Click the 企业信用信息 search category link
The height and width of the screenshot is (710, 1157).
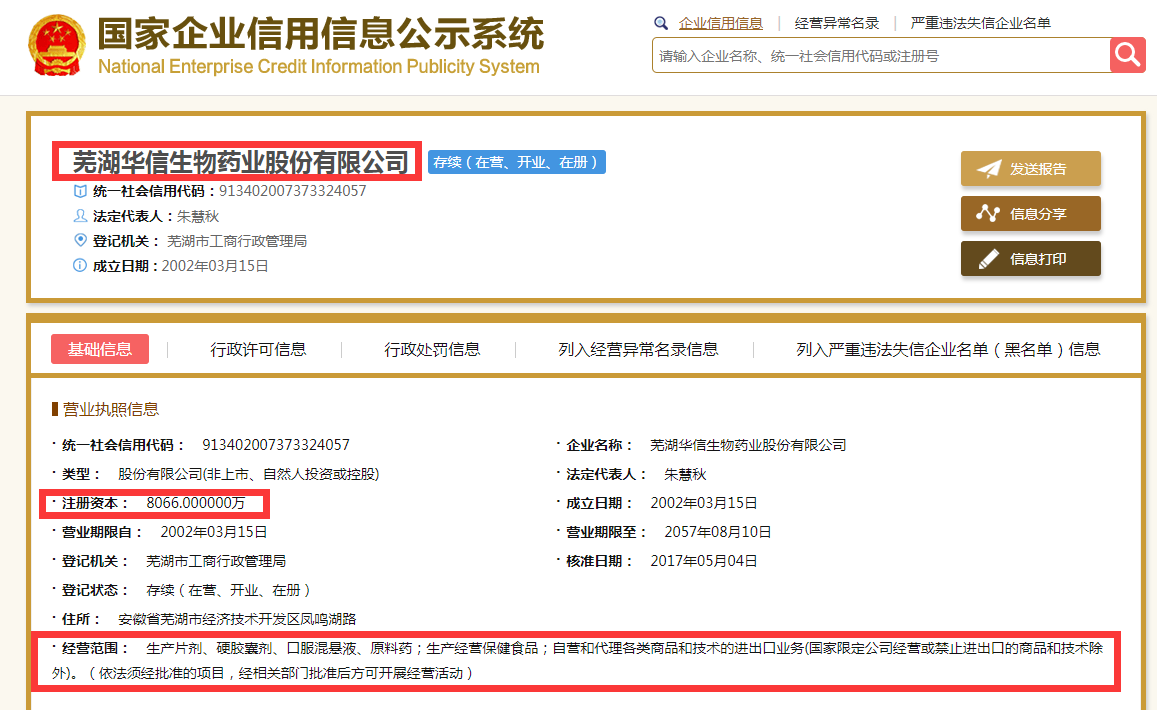click(720, 23)
